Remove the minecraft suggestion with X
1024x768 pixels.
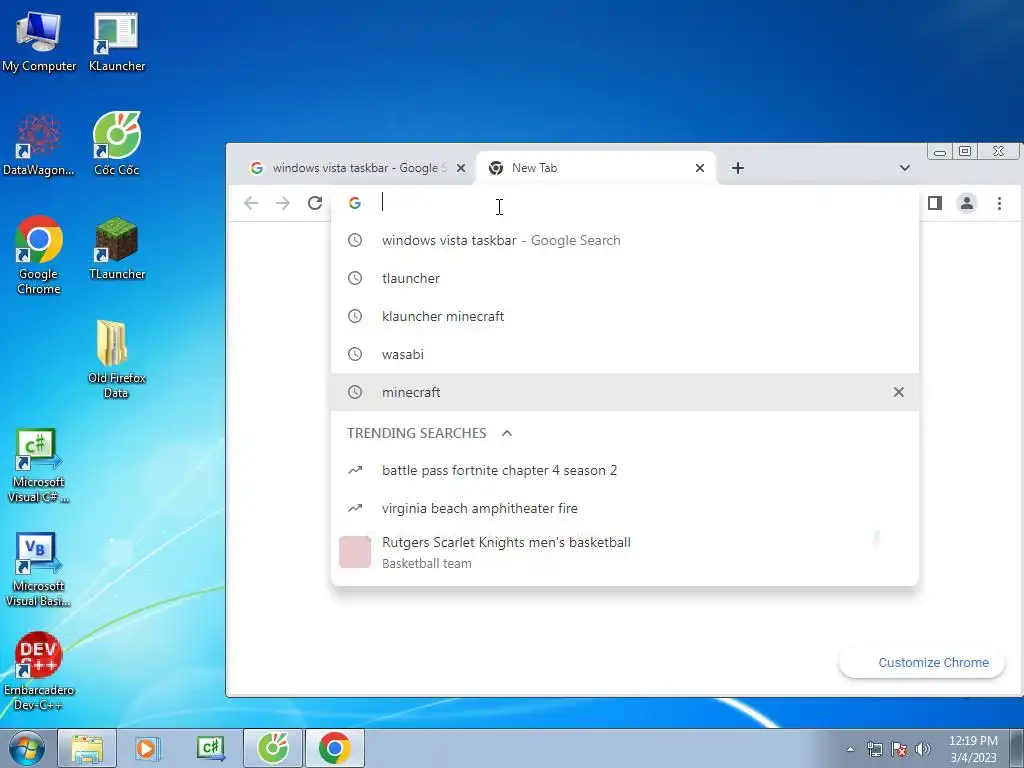pyautogui.click(x=899, y=392)
